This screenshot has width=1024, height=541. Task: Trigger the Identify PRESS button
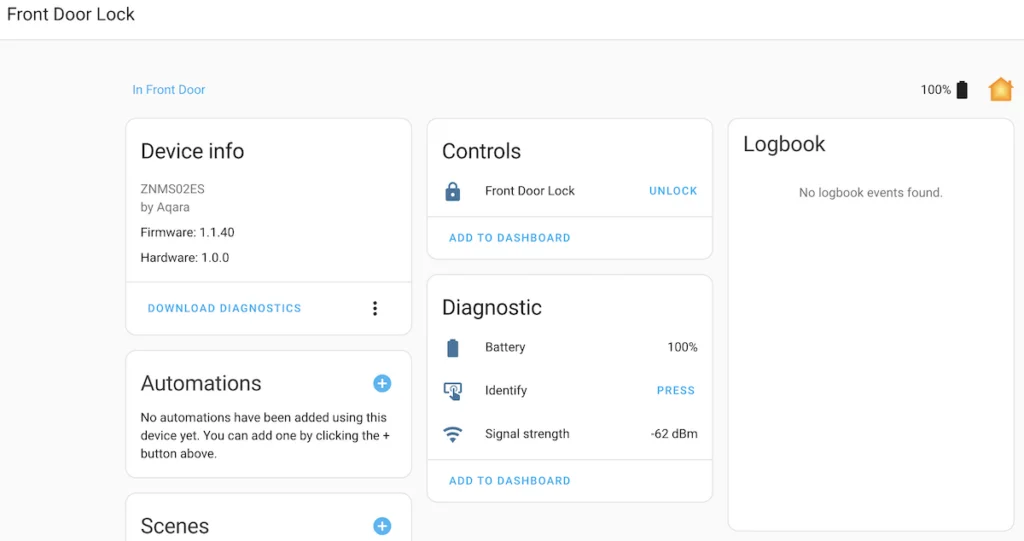676,391
